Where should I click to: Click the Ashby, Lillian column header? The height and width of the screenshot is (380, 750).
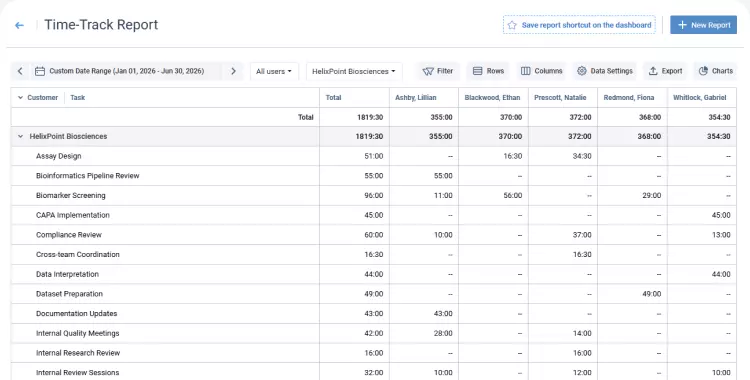(x=416, y=98)
